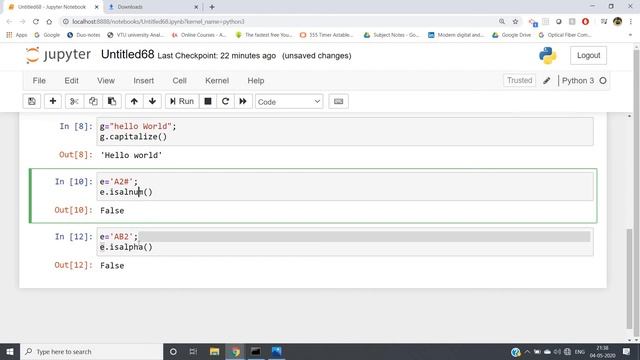Run the selected cell
The image size is (640, 360).
pos(182,101)
